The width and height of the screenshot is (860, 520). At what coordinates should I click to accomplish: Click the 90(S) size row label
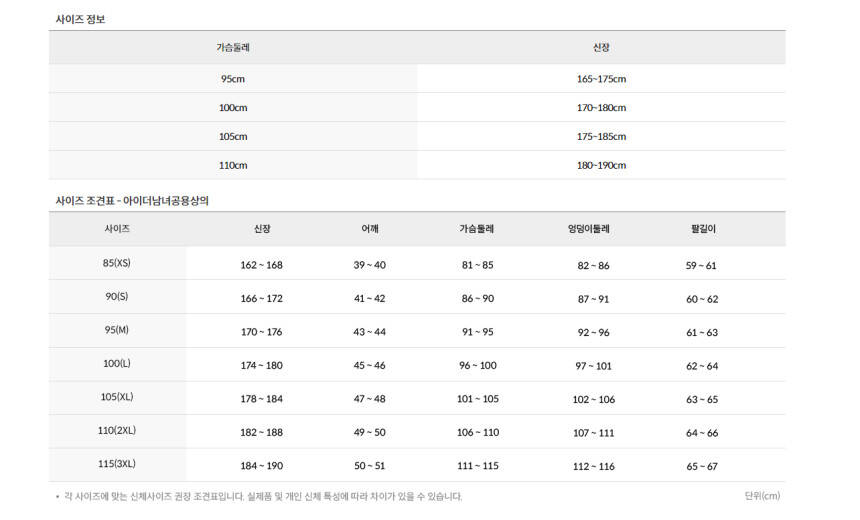pos(117,297)
